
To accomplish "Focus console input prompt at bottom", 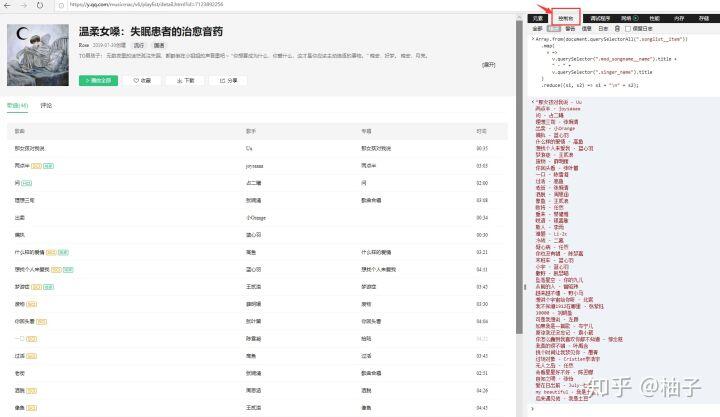I will [x=624, y=409].
